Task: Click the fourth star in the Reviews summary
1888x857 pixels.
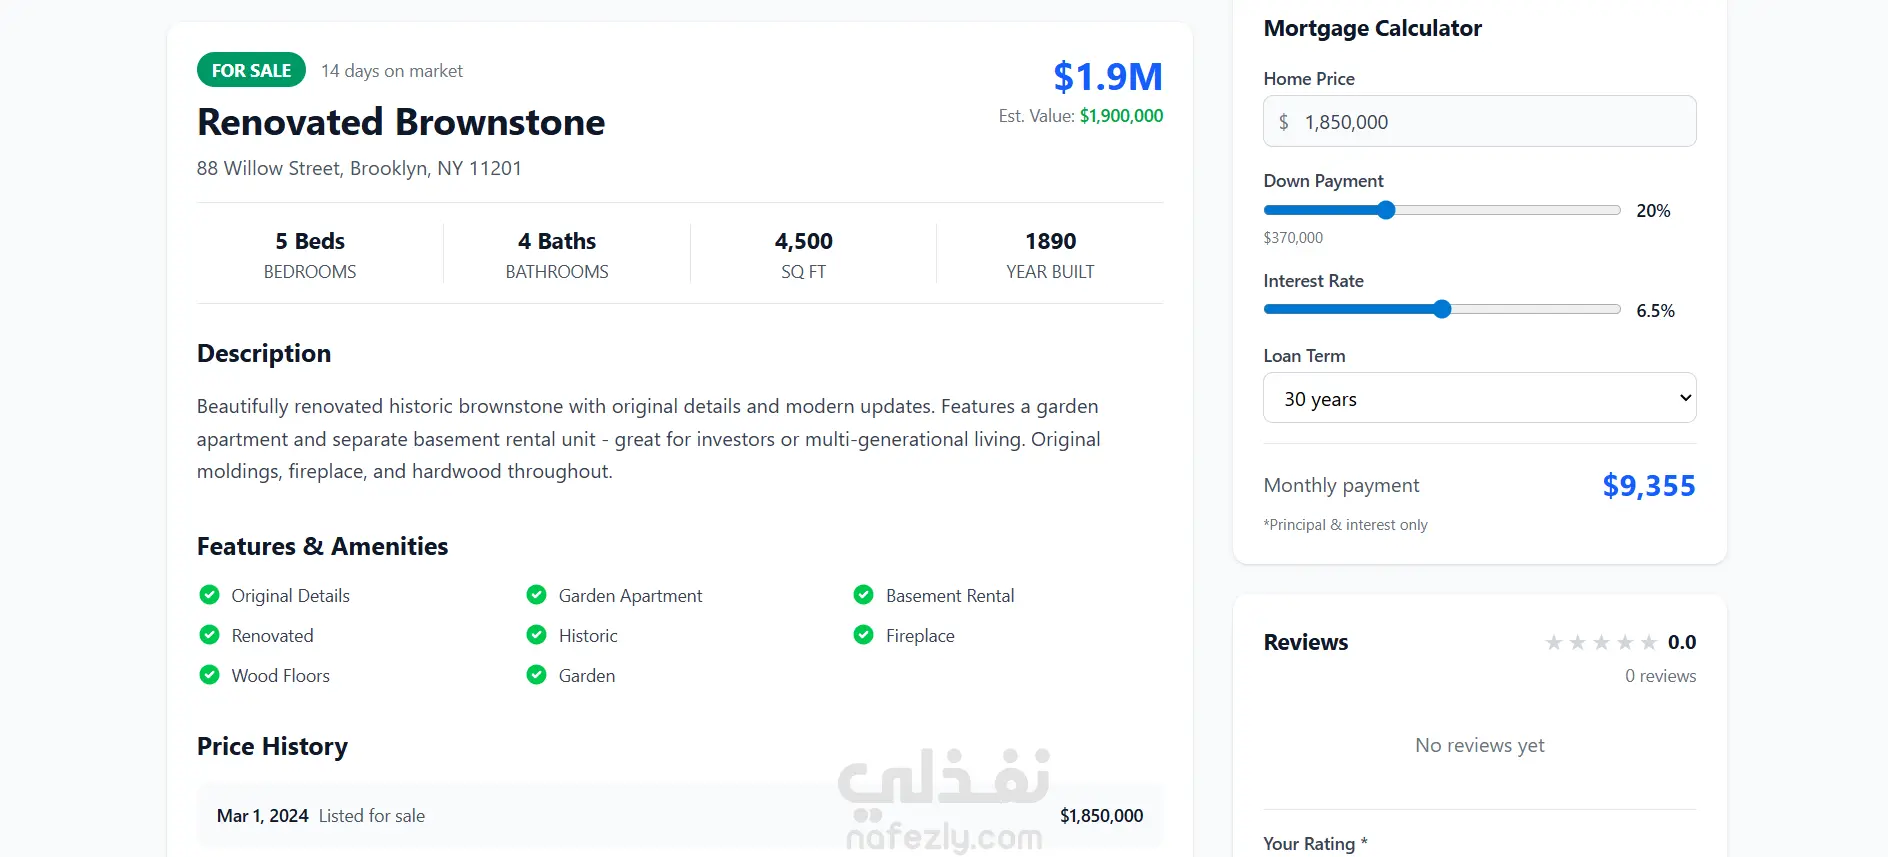Action: 1625,642
